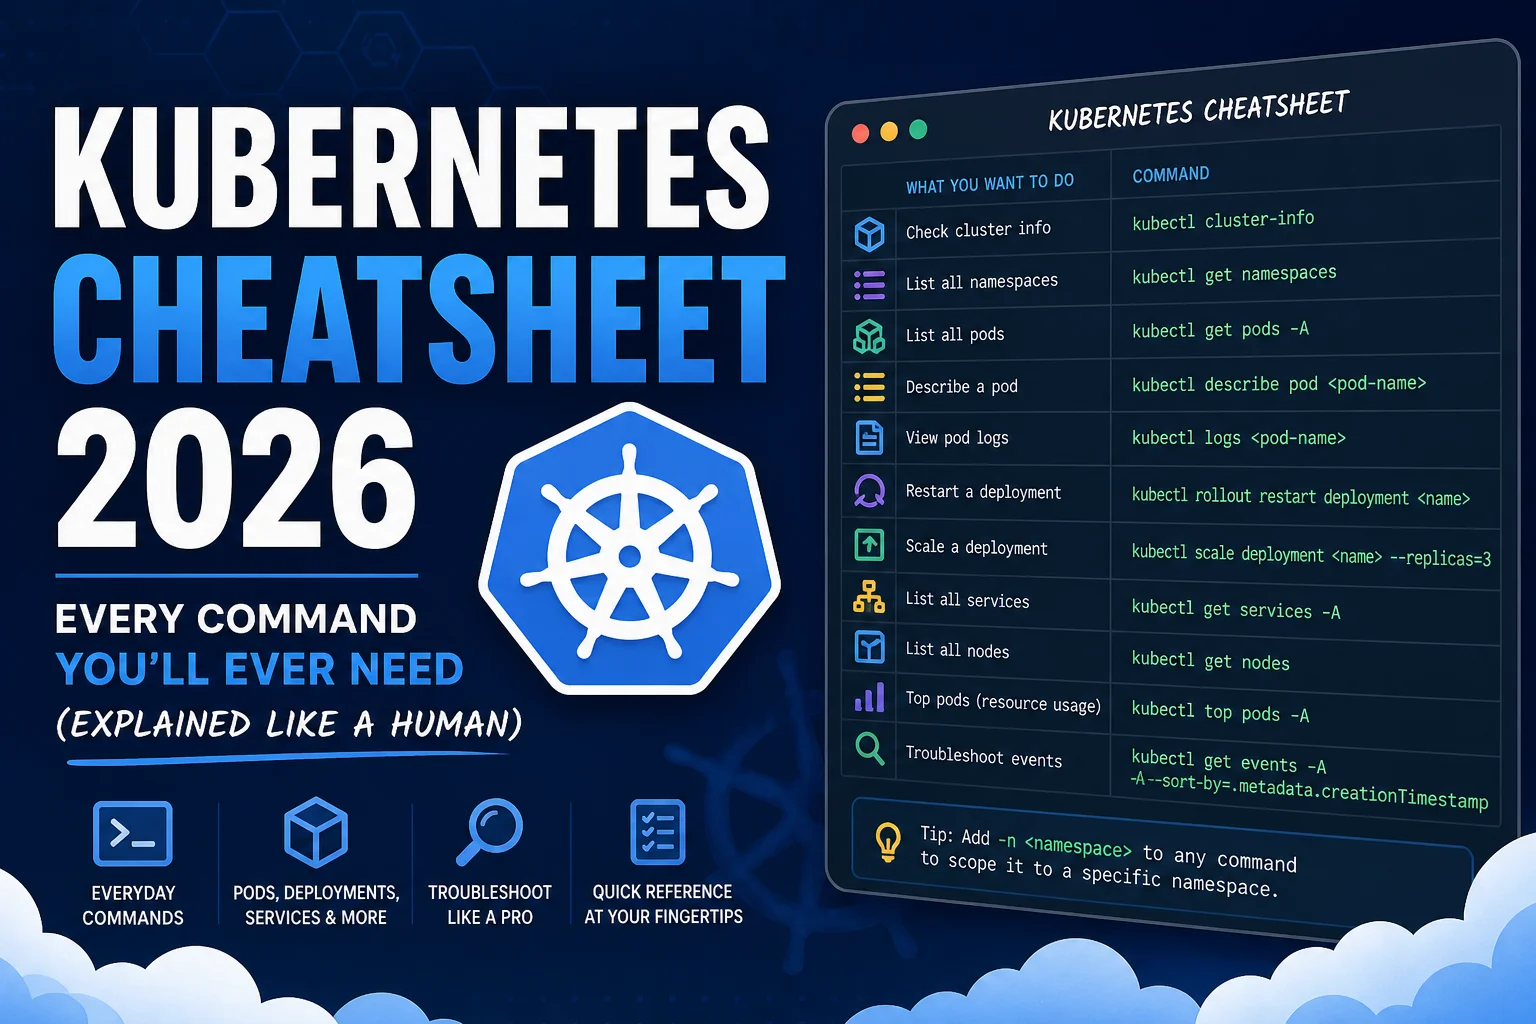Select the kubectl get services -A command

[x=1236, y=609]
